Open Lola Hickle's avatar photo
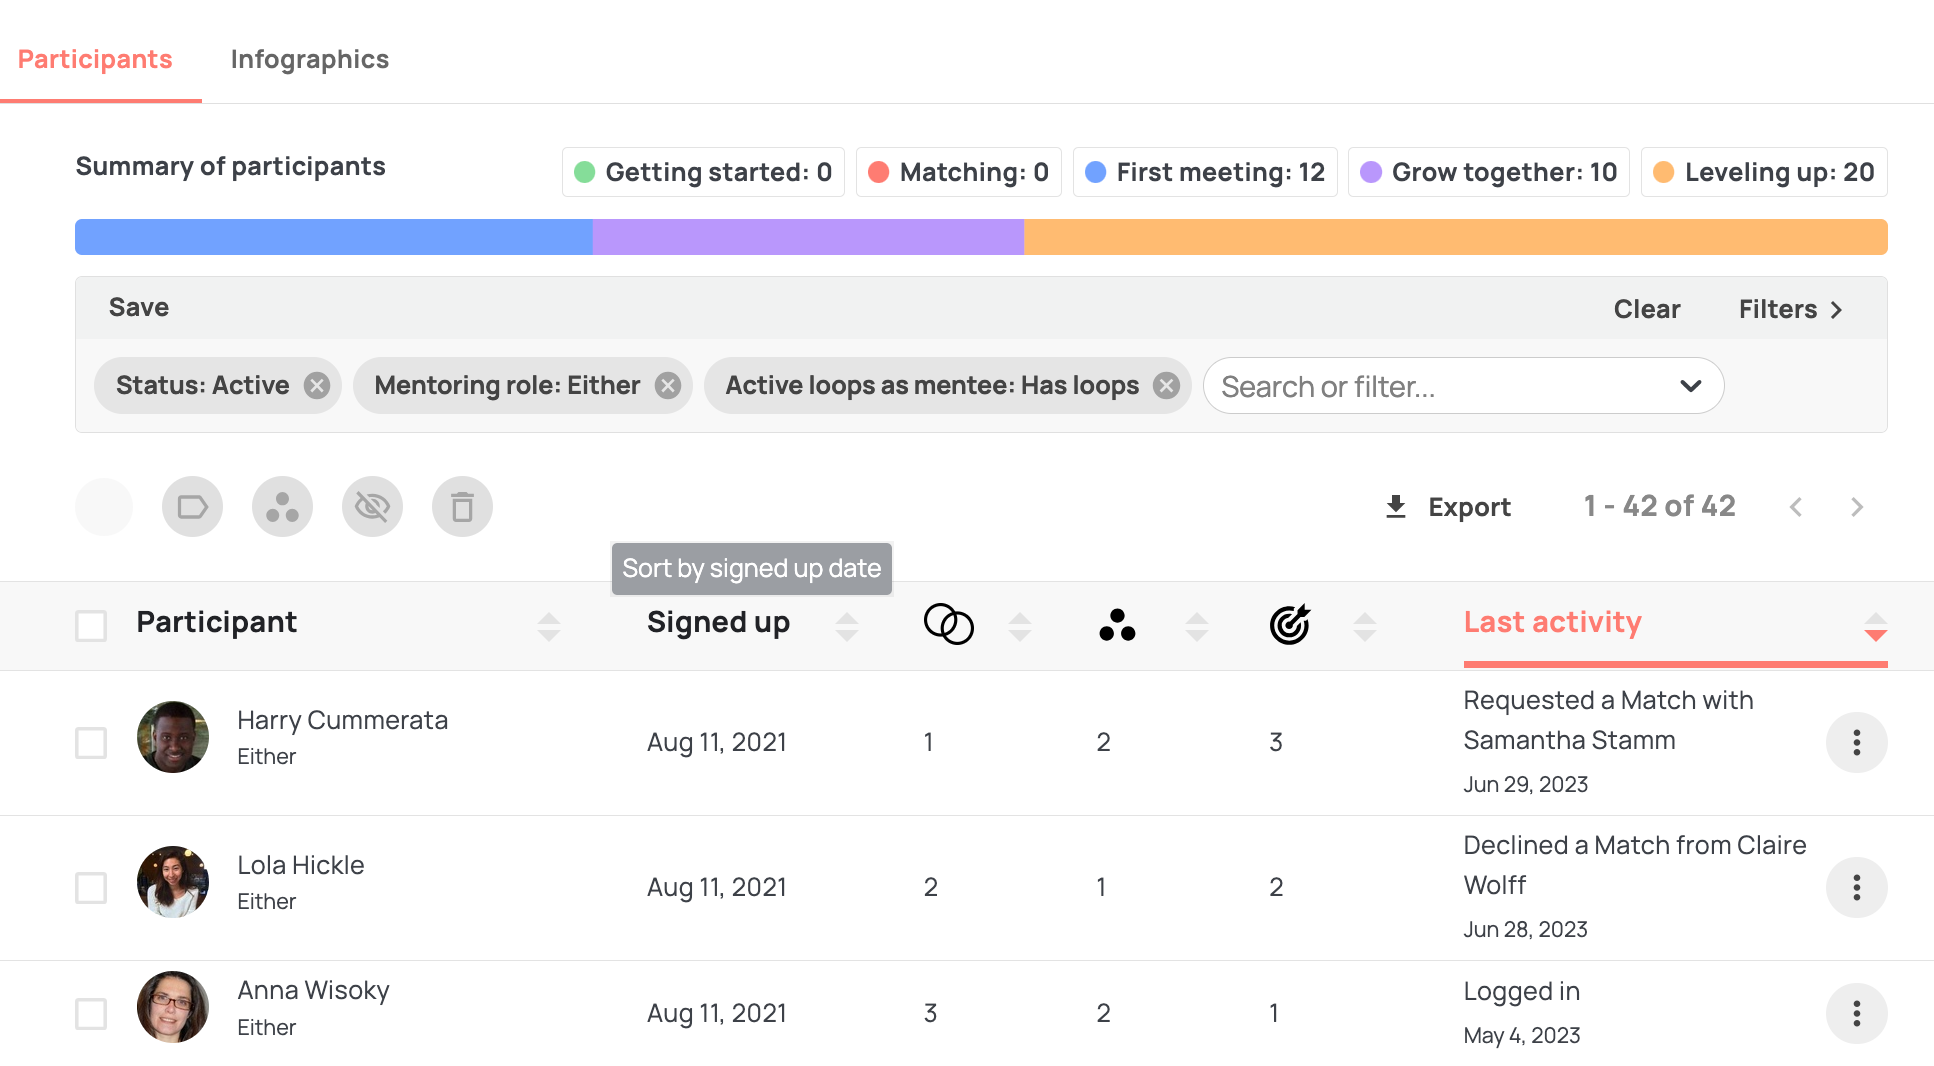The height and width of the screenshot is (1066, 1934). click(173, 882)
